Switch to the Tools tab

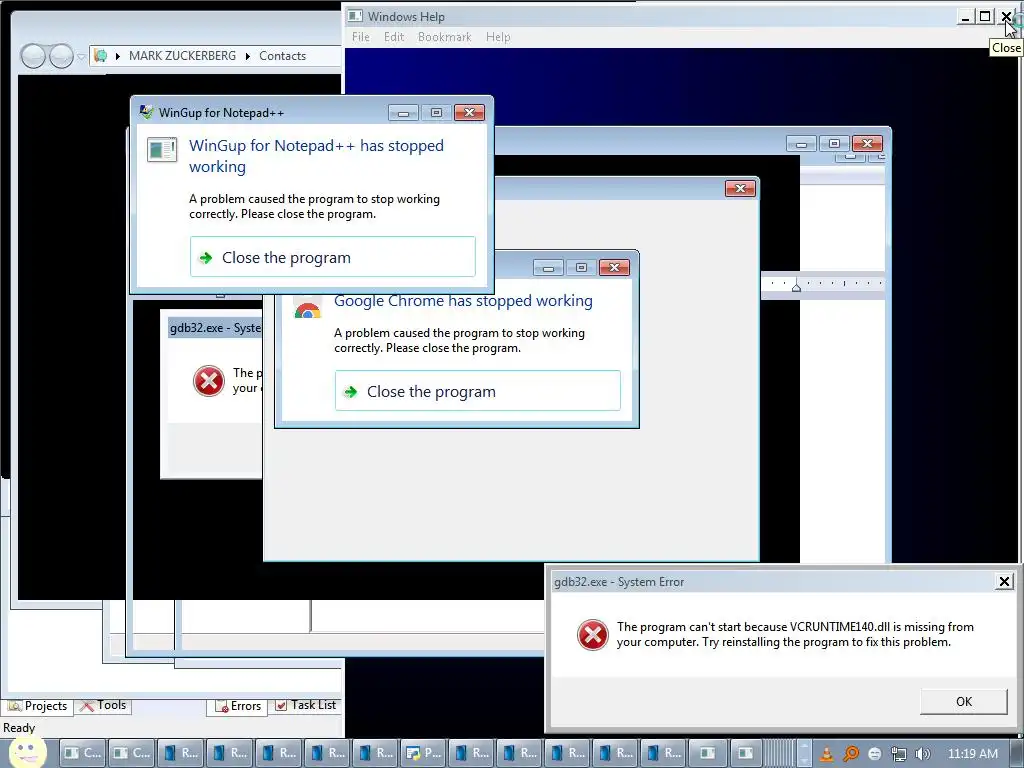[103, 705]
